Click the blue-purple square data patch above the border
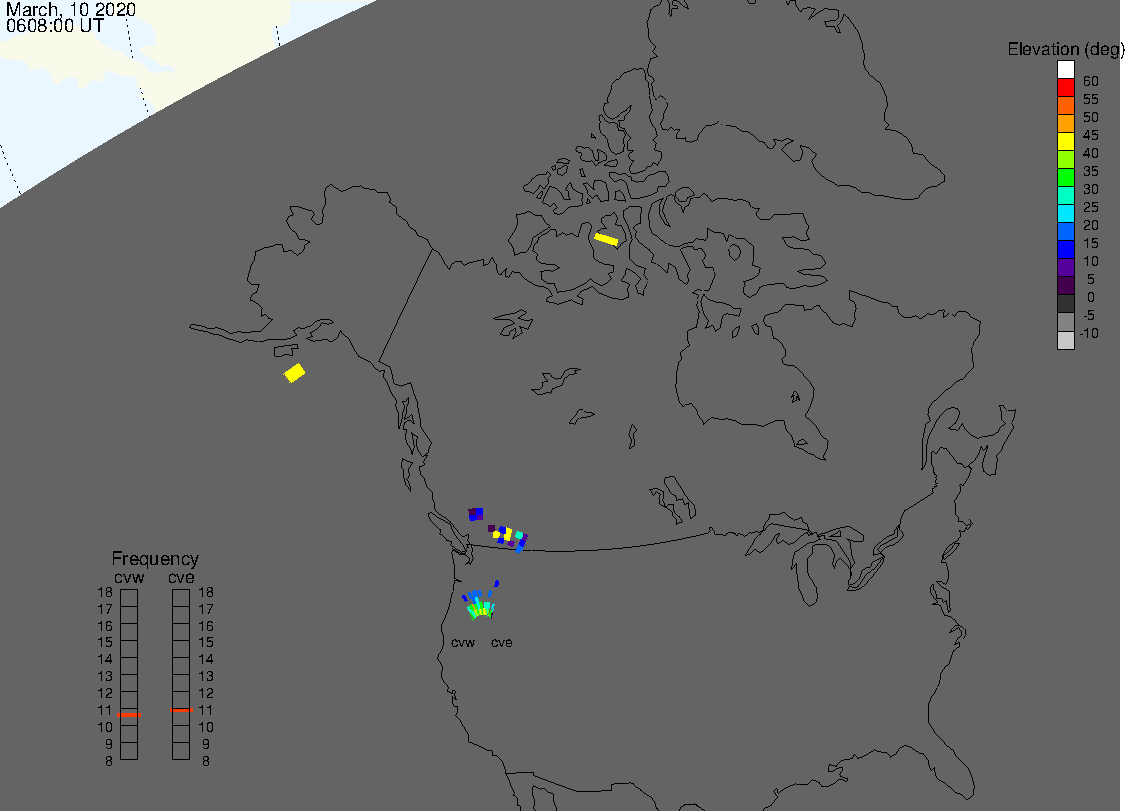The width and height of the screenshot is (1125, 811). click(476, 514)
